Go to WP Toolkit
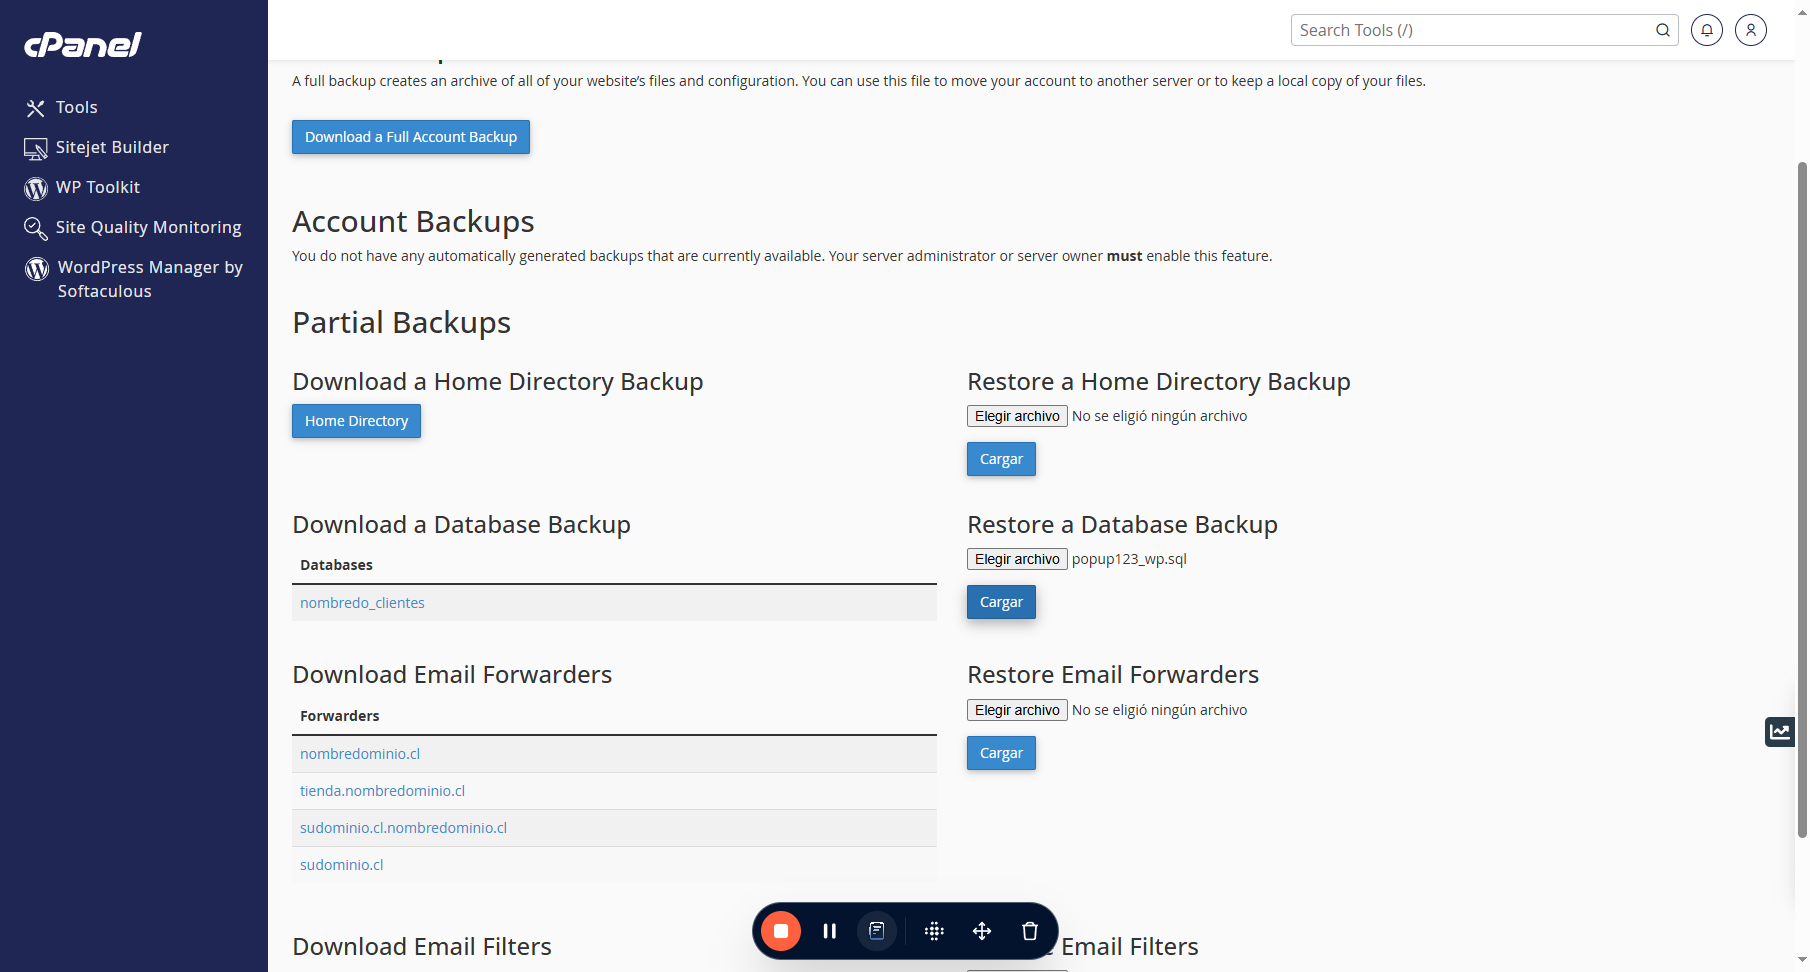Screen dimensions: 1810x972 (82, 187)
